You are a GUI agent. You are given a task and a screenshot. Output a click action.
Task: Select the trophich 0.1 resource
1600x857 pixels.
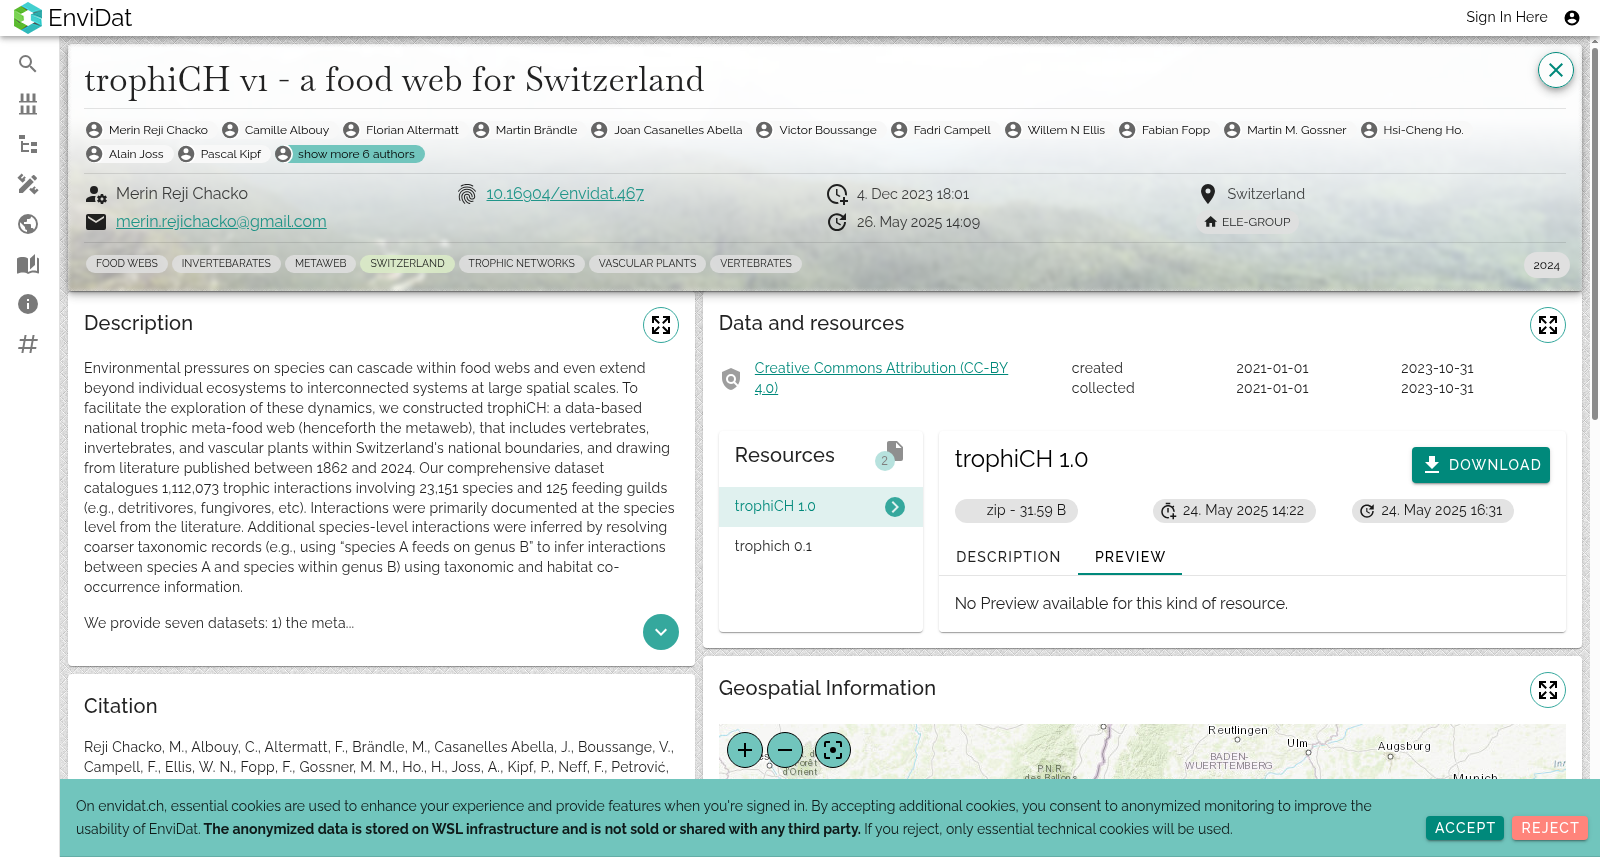pos(820,546)
